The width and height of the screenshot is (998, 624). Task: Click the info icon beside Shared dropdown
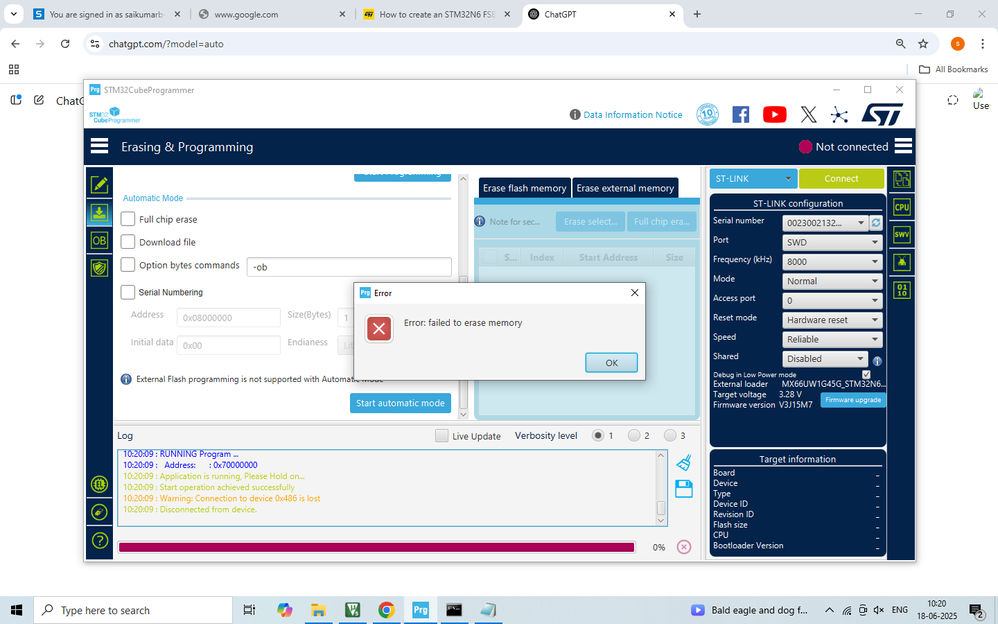tap(877, 361)
